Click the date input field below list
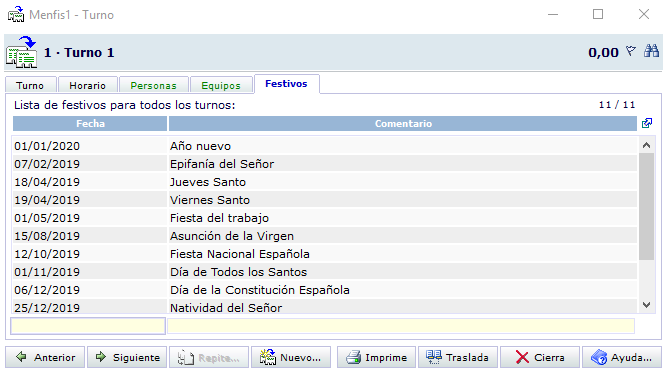667x373 pixels. click(88, 326)
